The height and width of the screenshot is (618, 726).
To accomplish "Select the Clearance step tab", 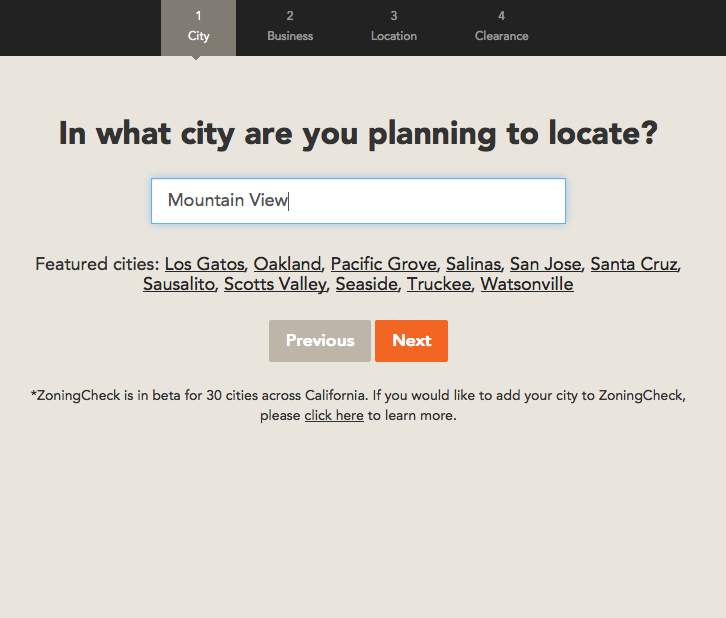I will pyautogui.click(x=501, y=27).
